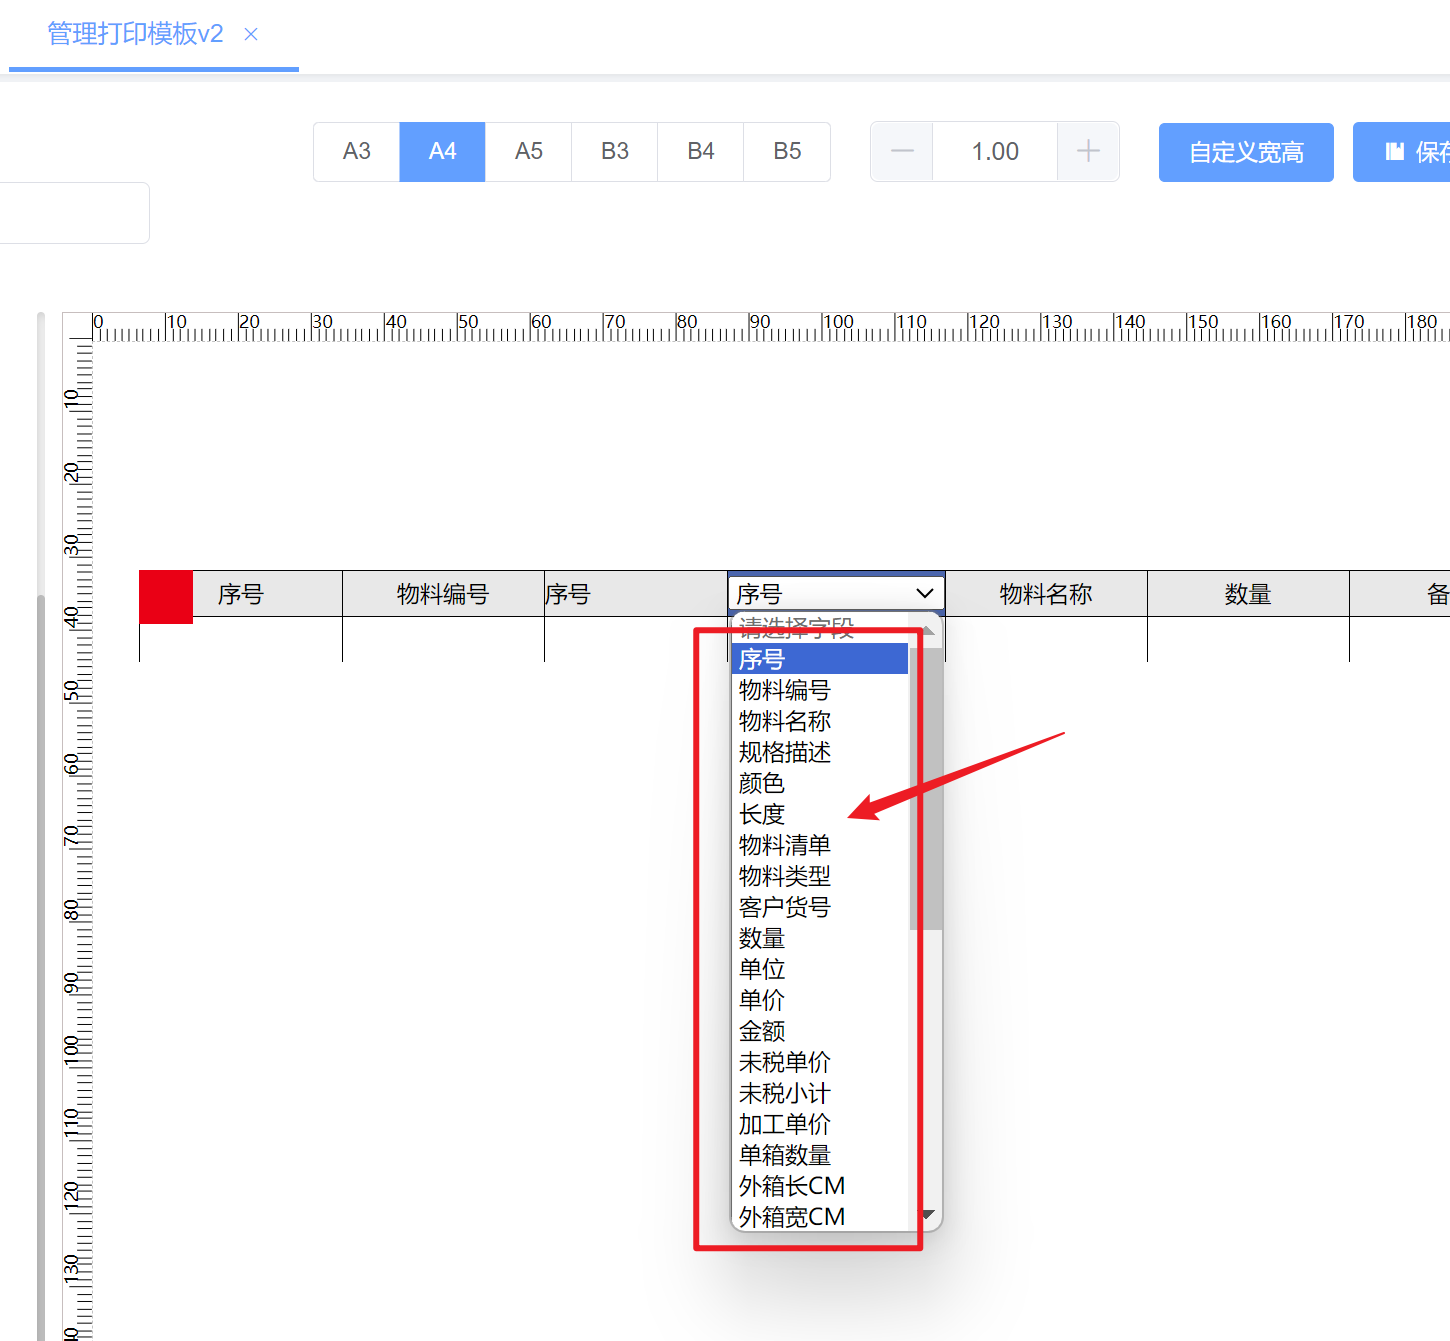
Task: Choose the B4 paper size option
Action: 700,152
